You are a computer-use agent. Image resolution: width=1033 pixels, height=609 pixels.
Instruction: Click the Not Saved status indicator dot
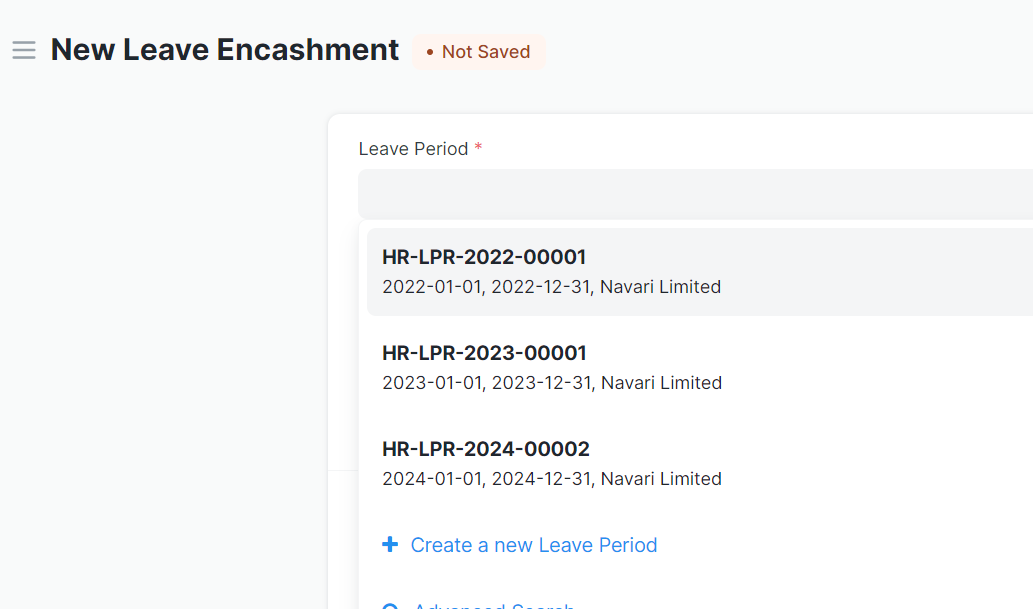click(x=431, y=52)
